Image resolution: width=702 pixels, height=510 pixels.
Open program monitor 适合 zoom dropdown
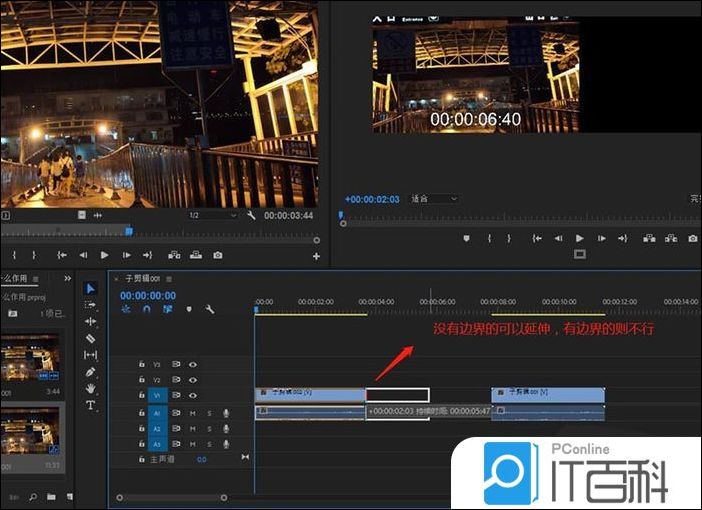(x=434, y=199)
